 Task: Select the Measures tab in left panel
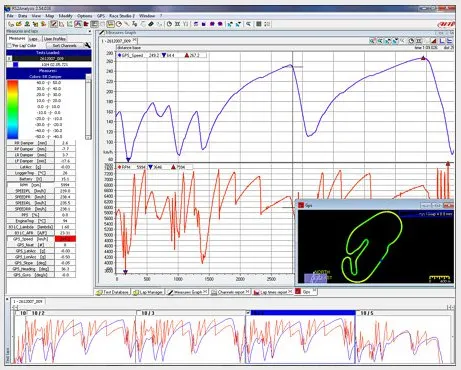pos(17,39)
